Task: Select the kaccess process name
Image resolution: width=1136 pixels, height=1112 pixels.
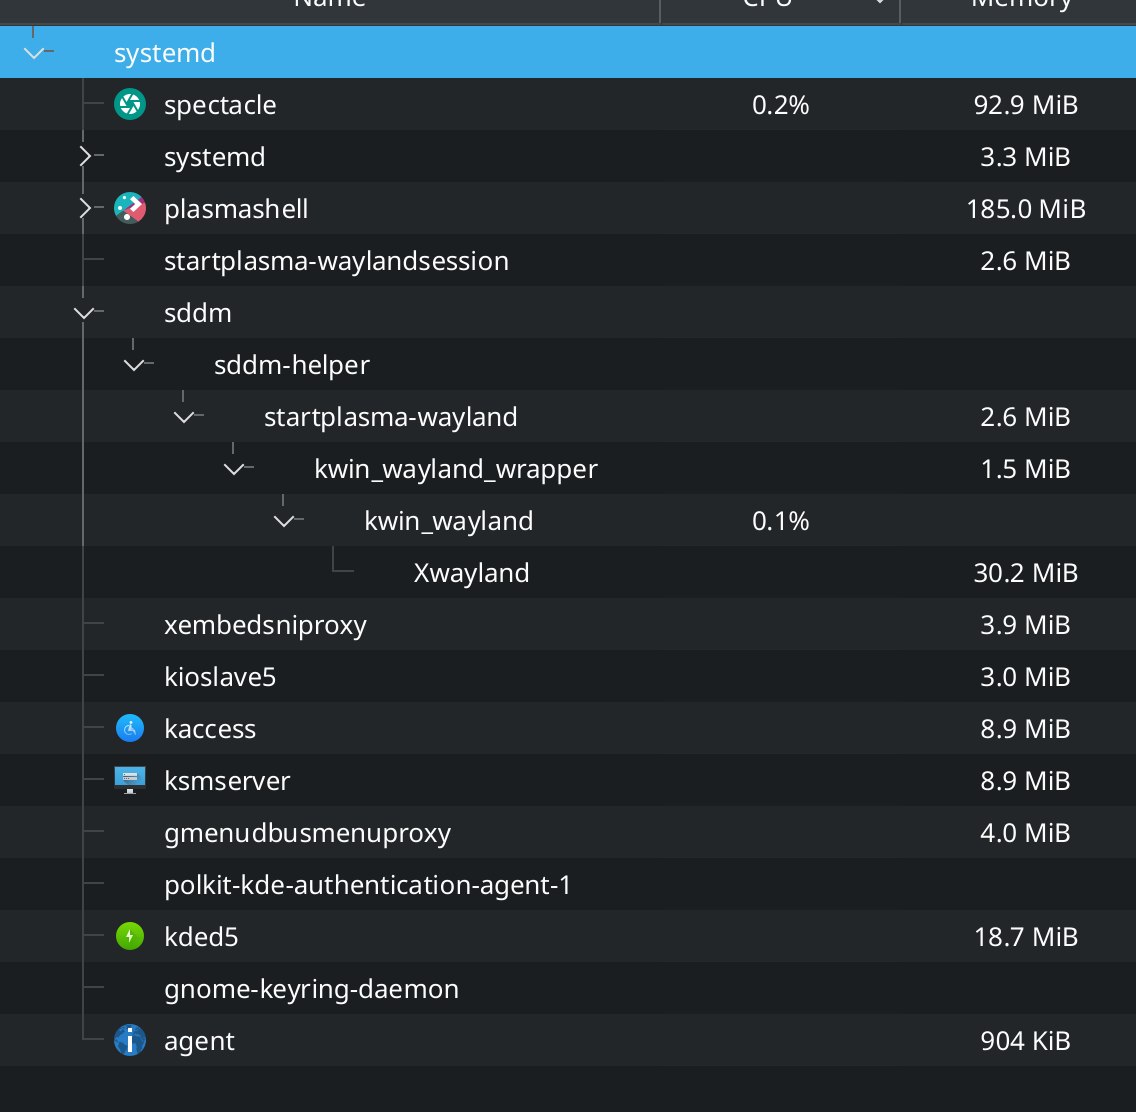Action: click(x=210, y=729)
